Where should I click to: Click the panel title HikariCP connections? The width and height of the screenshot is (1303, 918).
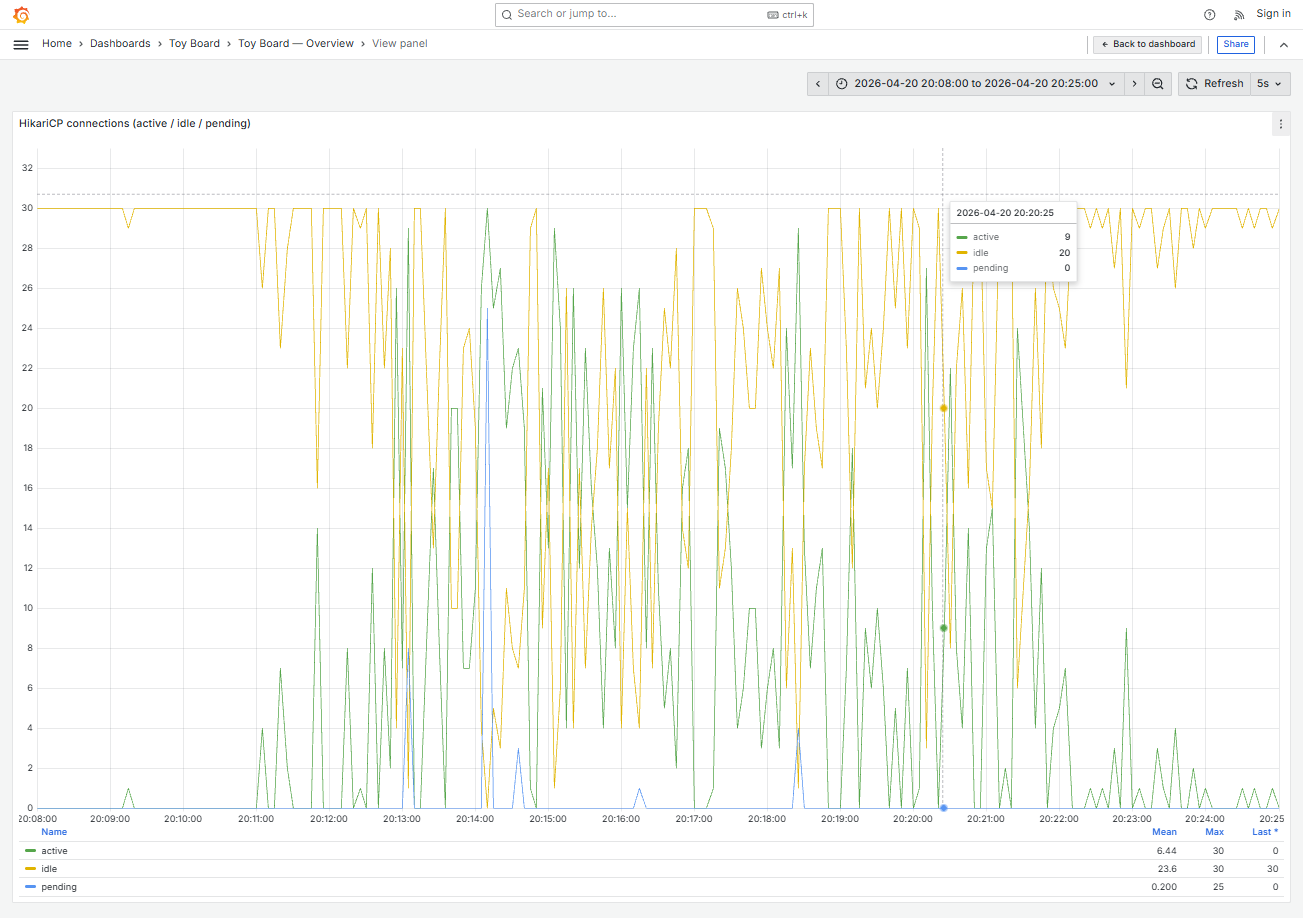tap(135, 124)
